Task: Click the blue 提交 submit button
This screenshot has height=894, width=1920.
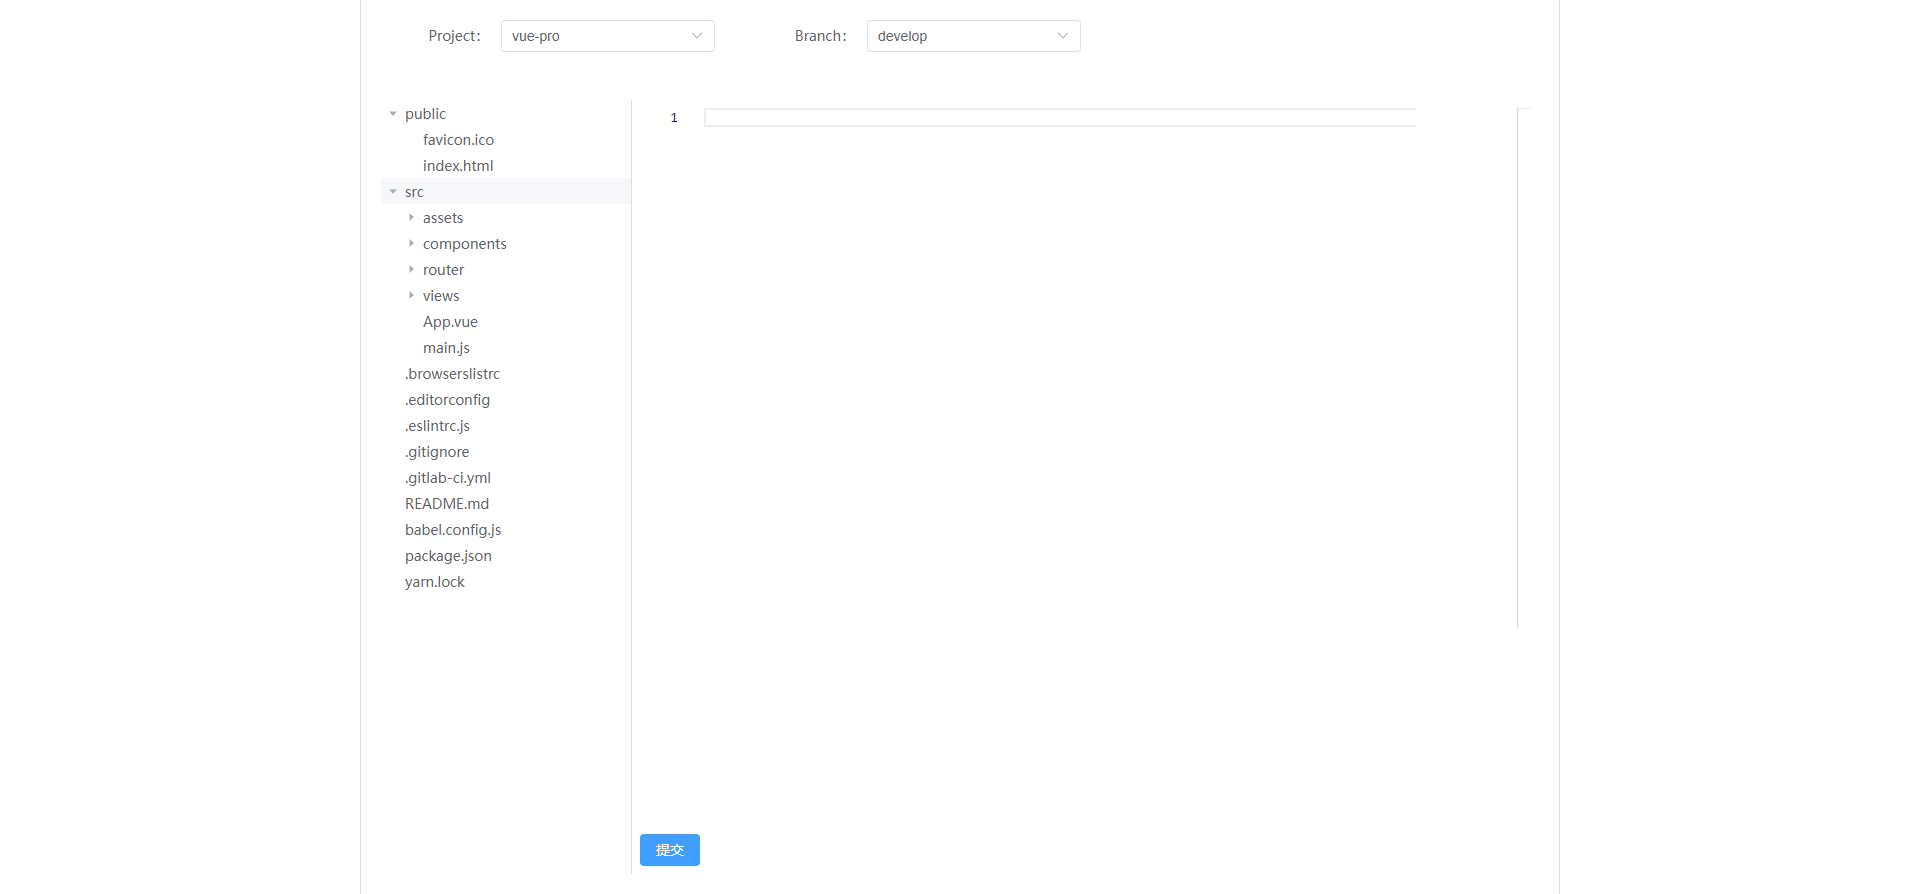Action: coord(670,850)
